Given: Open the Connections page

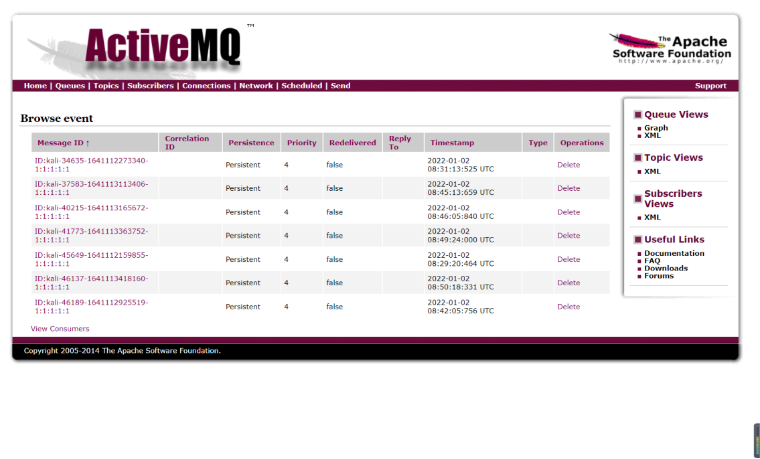Looking at the screenshot, I should 206,86.
